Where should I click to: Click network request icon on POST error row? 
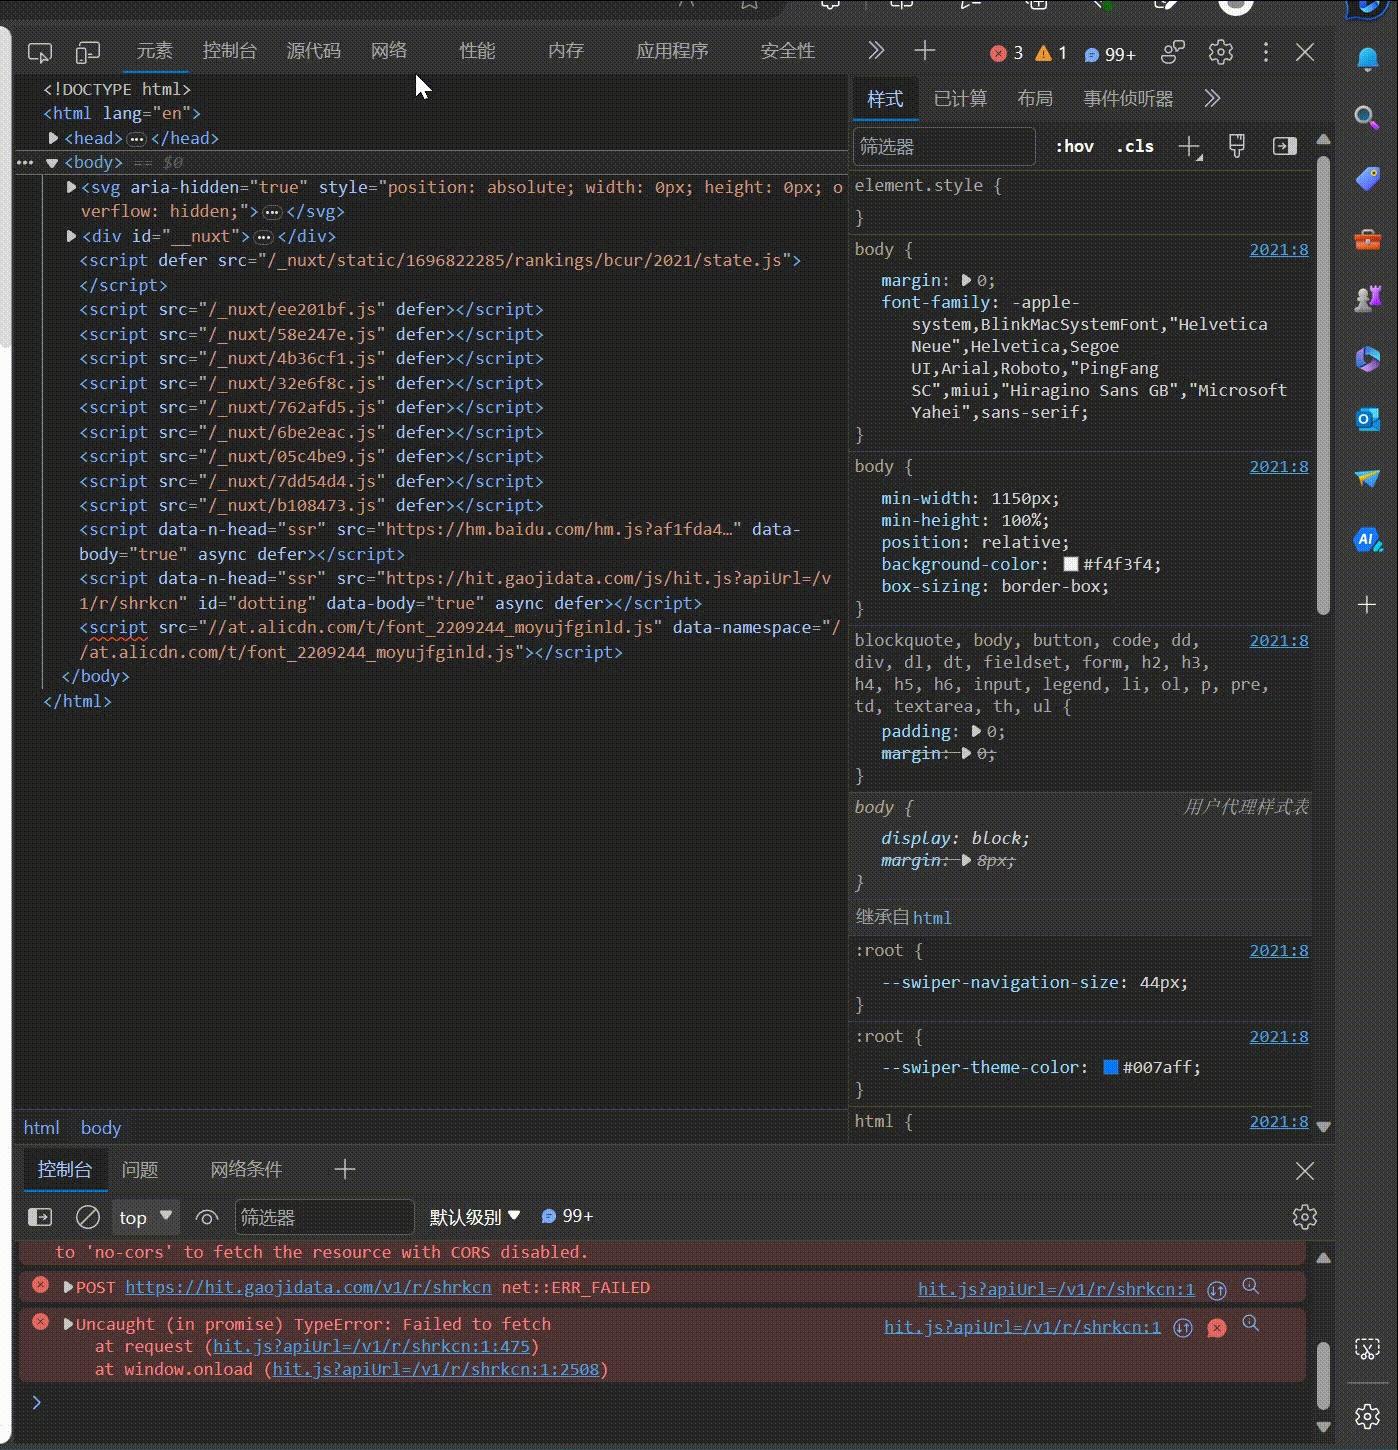pos(1217,1290)
